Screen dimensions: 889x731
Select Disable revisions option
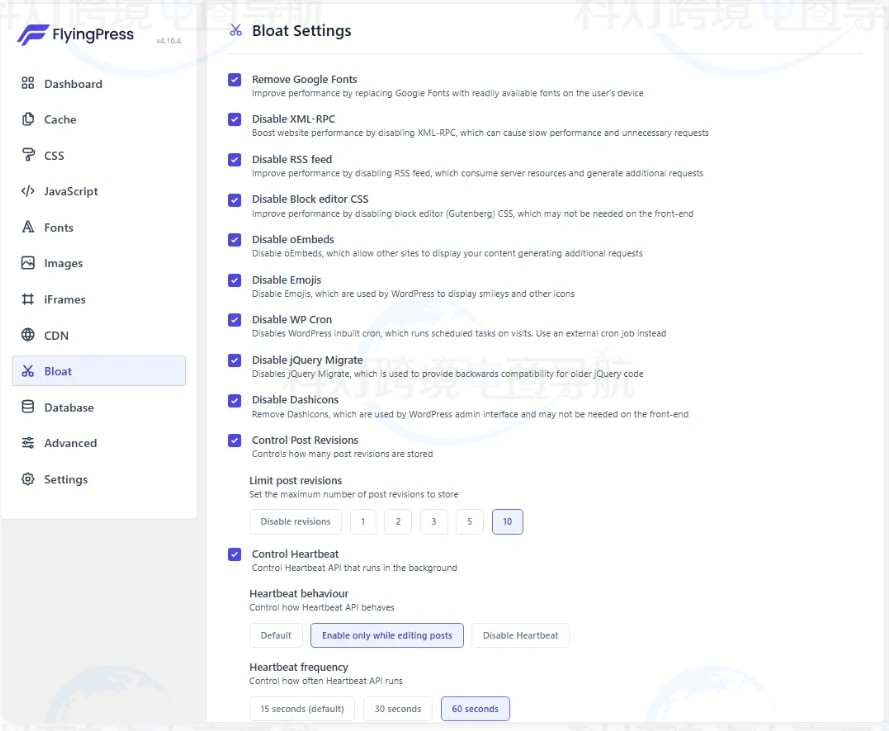(295, 522)
